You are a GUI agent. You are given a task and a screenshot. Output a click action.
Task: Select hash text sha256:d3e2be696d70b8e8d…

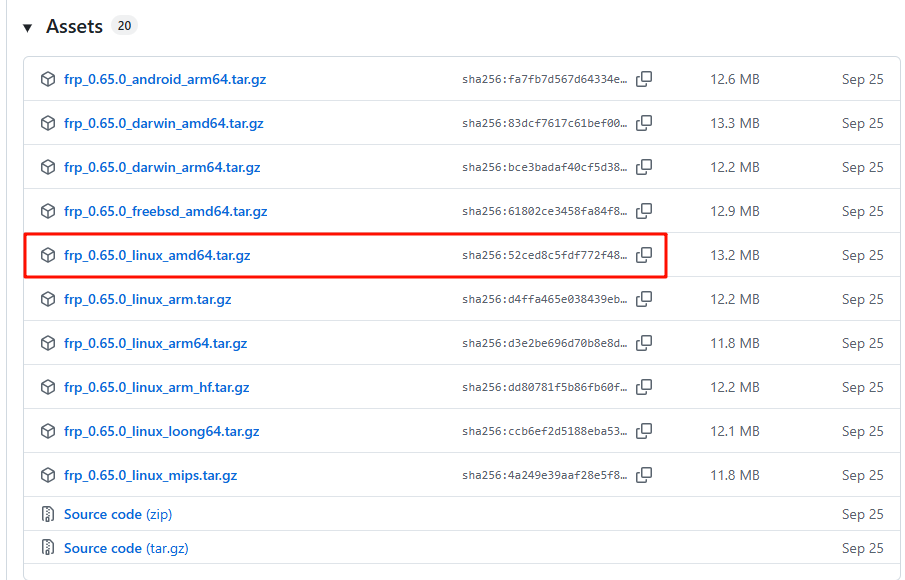[x=544, y=343]
